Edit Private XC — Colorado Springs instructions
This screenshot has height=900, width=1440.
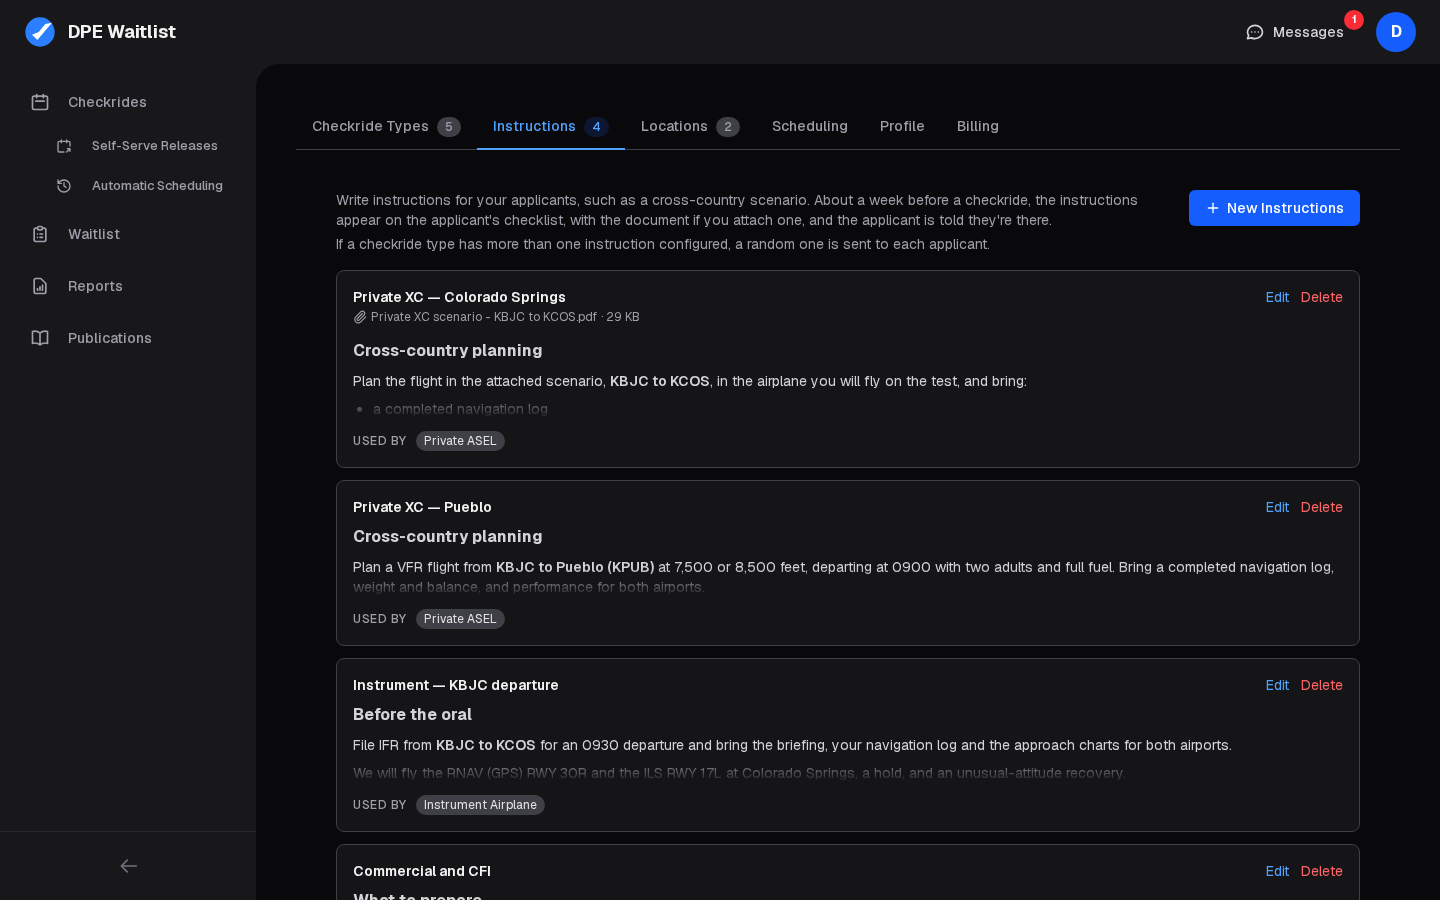tap(1277, 297)
